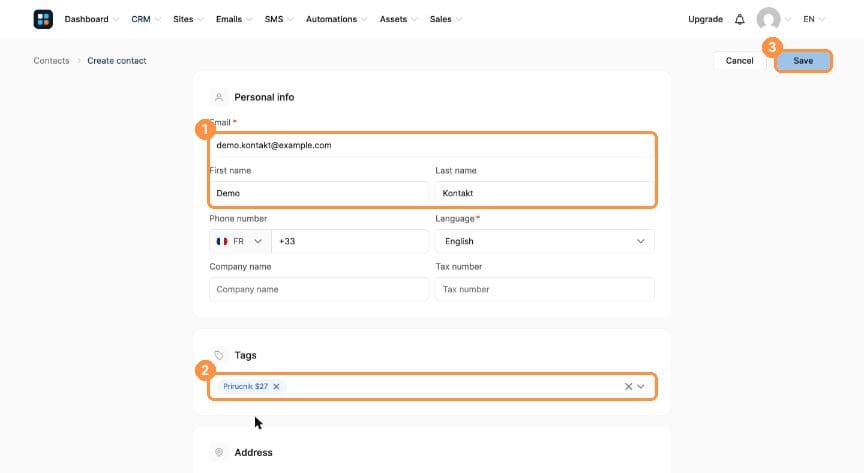Open the CRM menu
This screenshot has height=473, width=864.
click(x=145, y=19)
